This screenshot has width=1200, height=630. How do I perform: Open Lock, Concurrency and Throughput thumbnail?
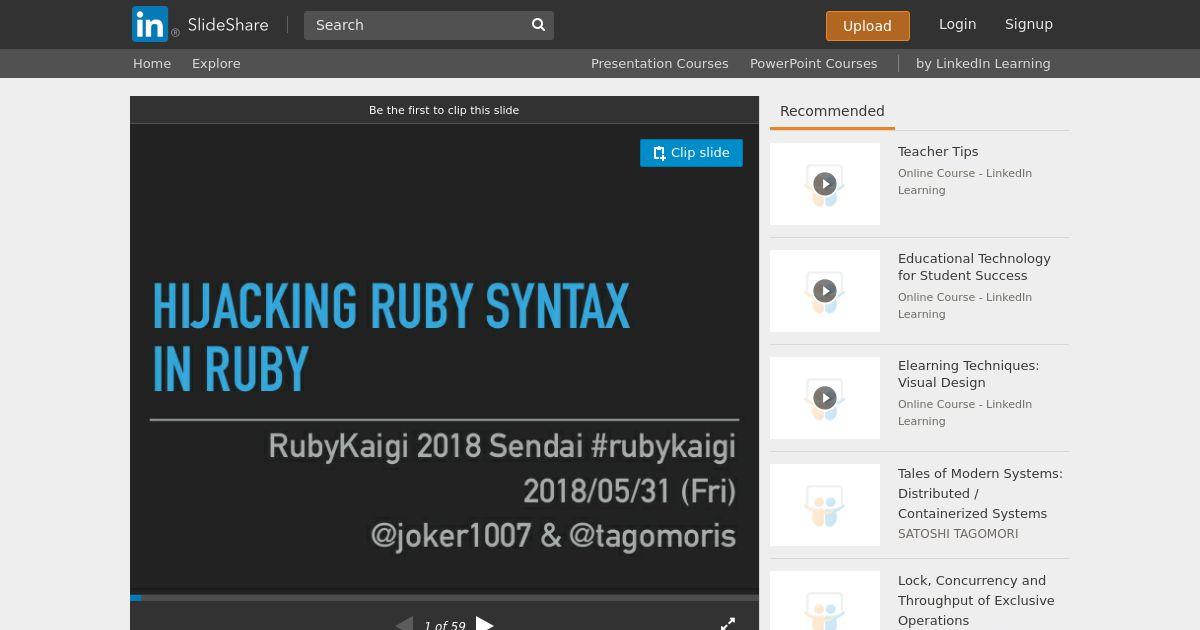[x=825, y=601]
